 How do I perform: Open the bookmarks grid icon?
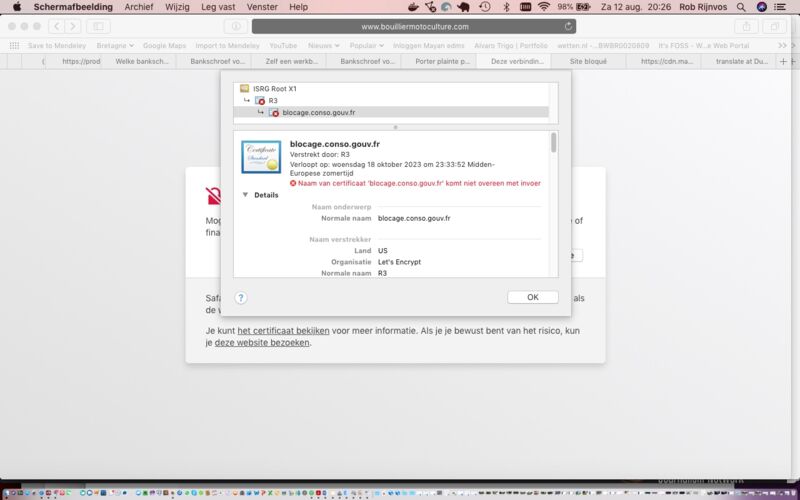point(14,45)
